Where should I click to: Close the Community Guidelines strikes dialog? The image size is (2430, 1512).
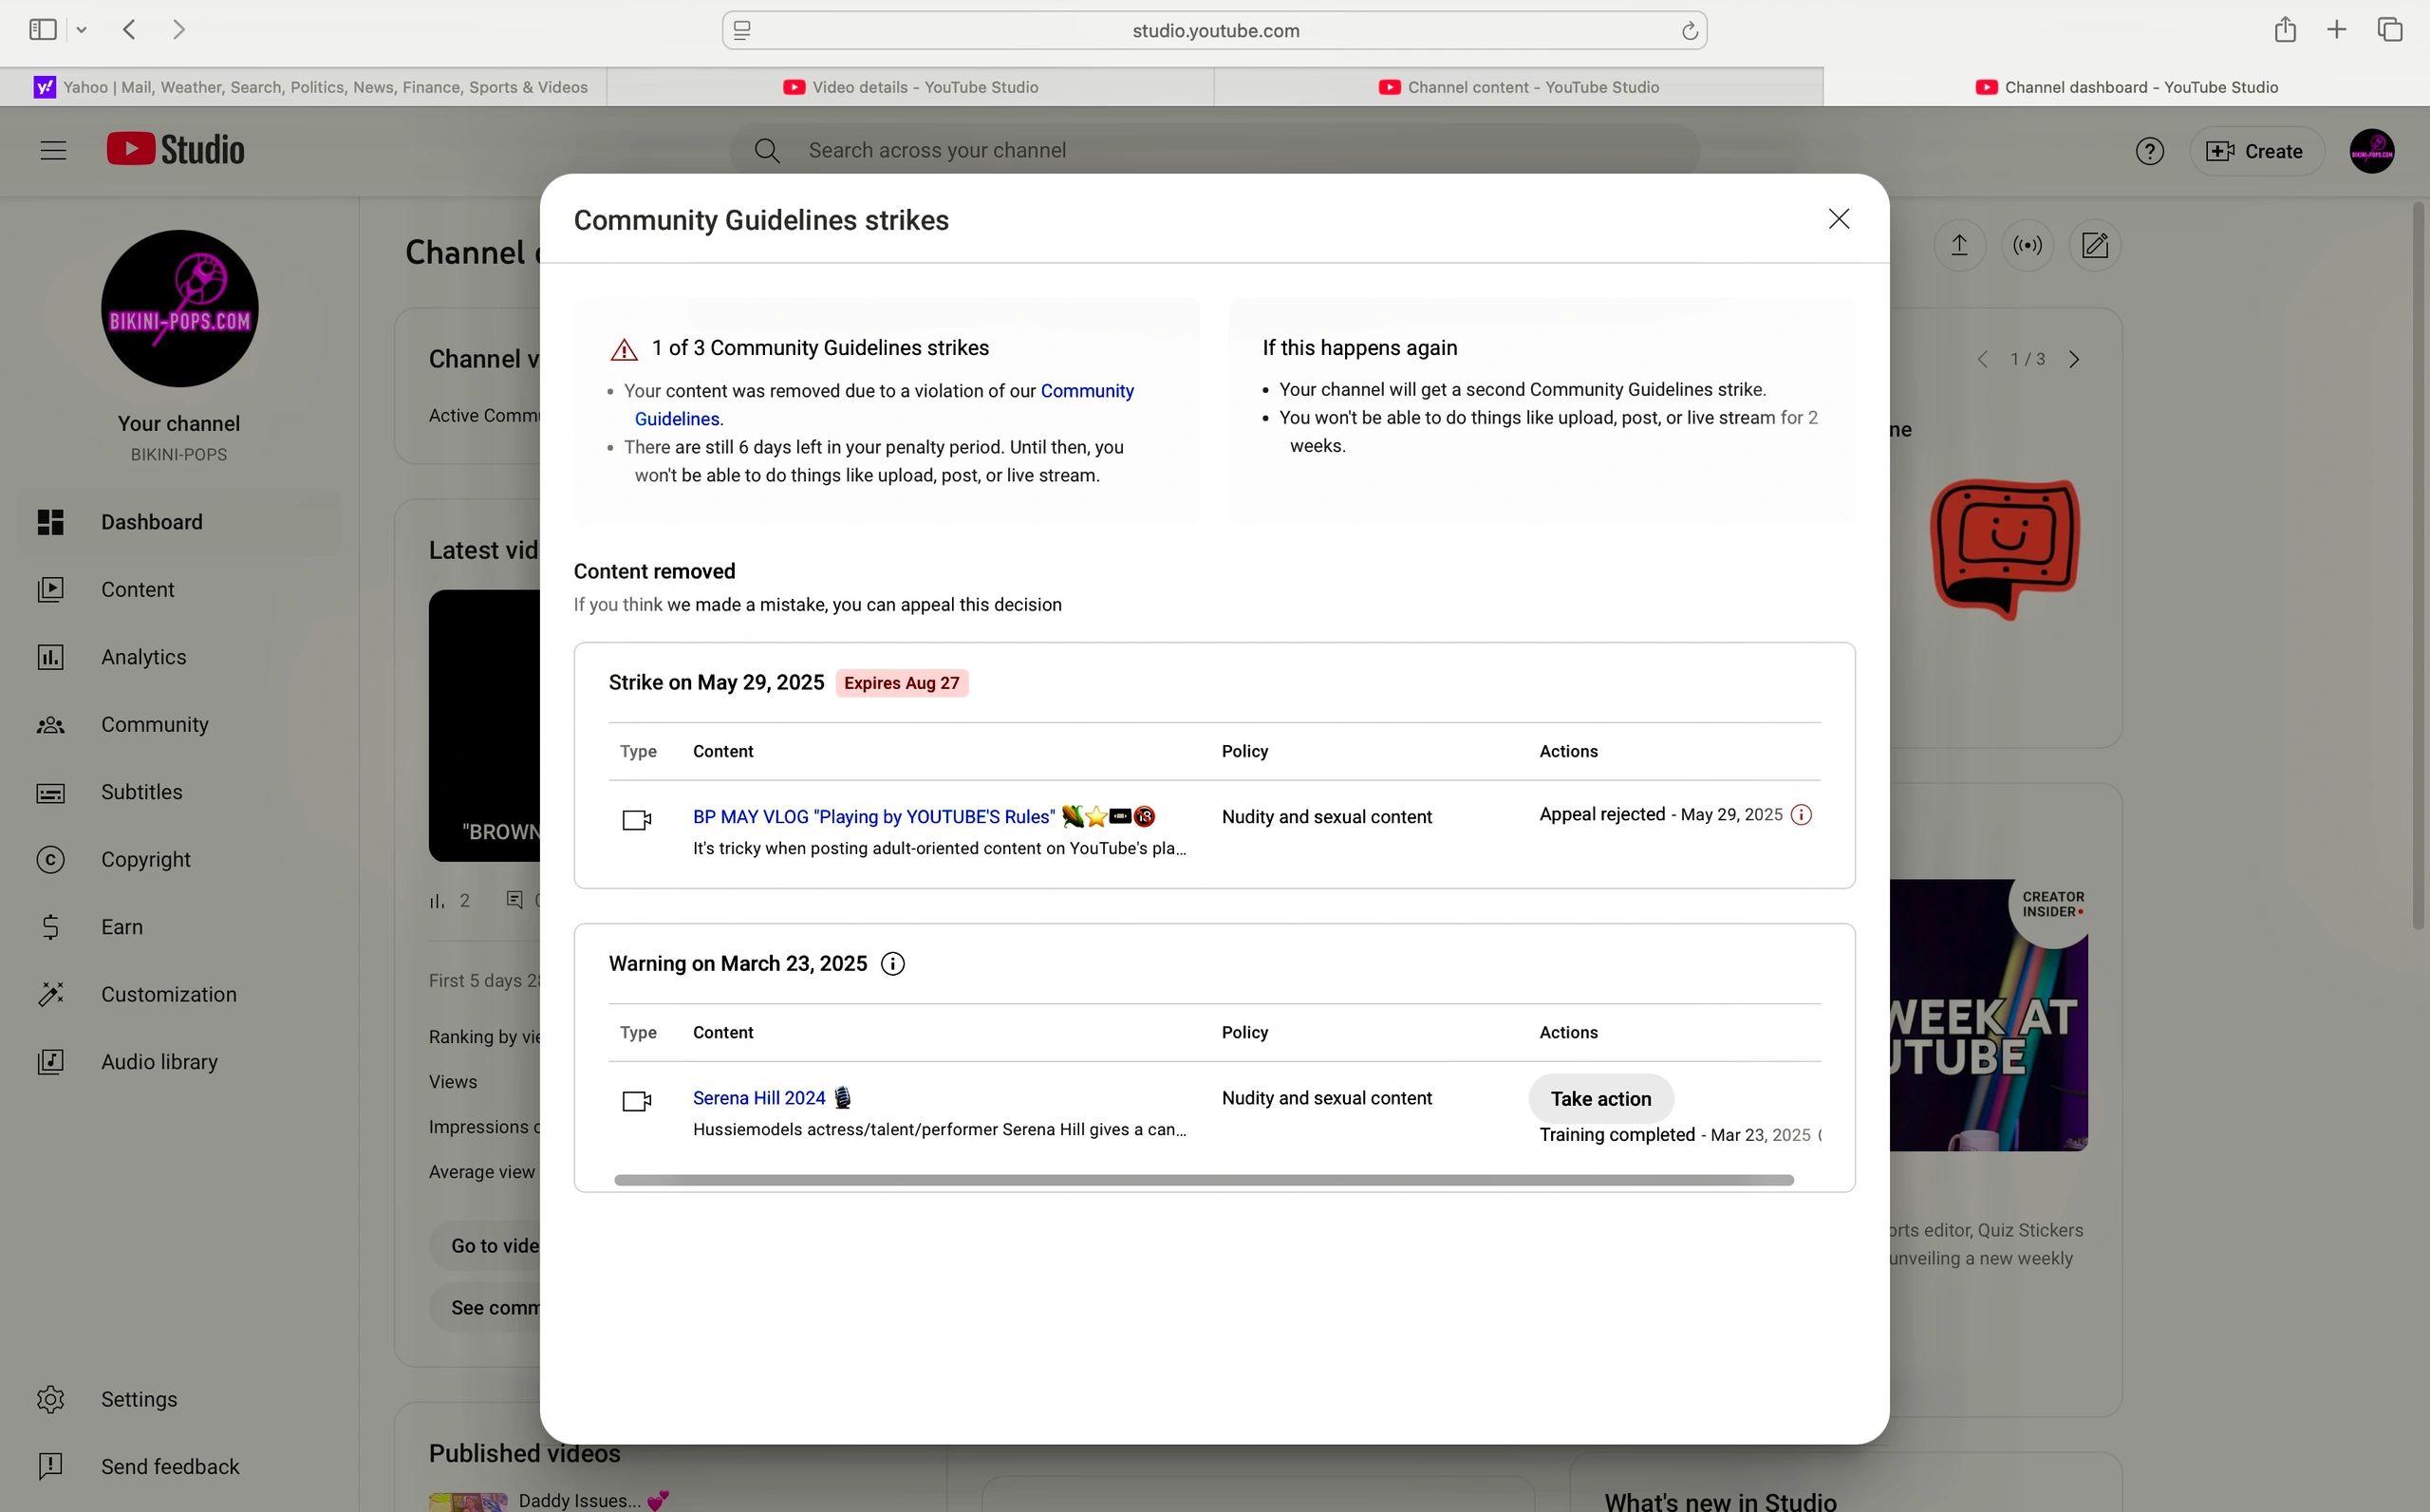coord(1838,219)
